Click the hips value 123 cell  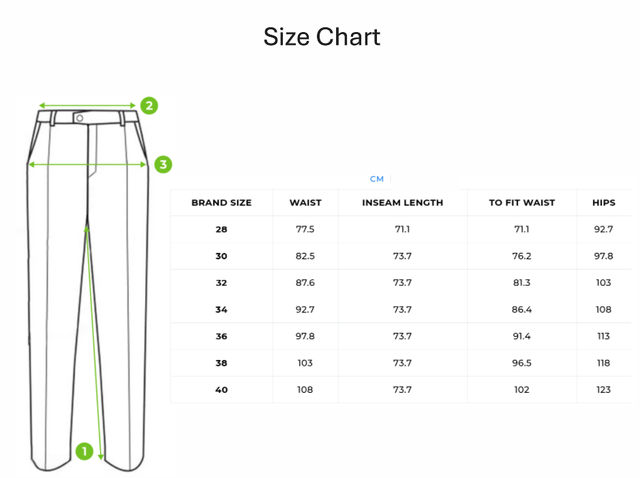pos(603,389)
